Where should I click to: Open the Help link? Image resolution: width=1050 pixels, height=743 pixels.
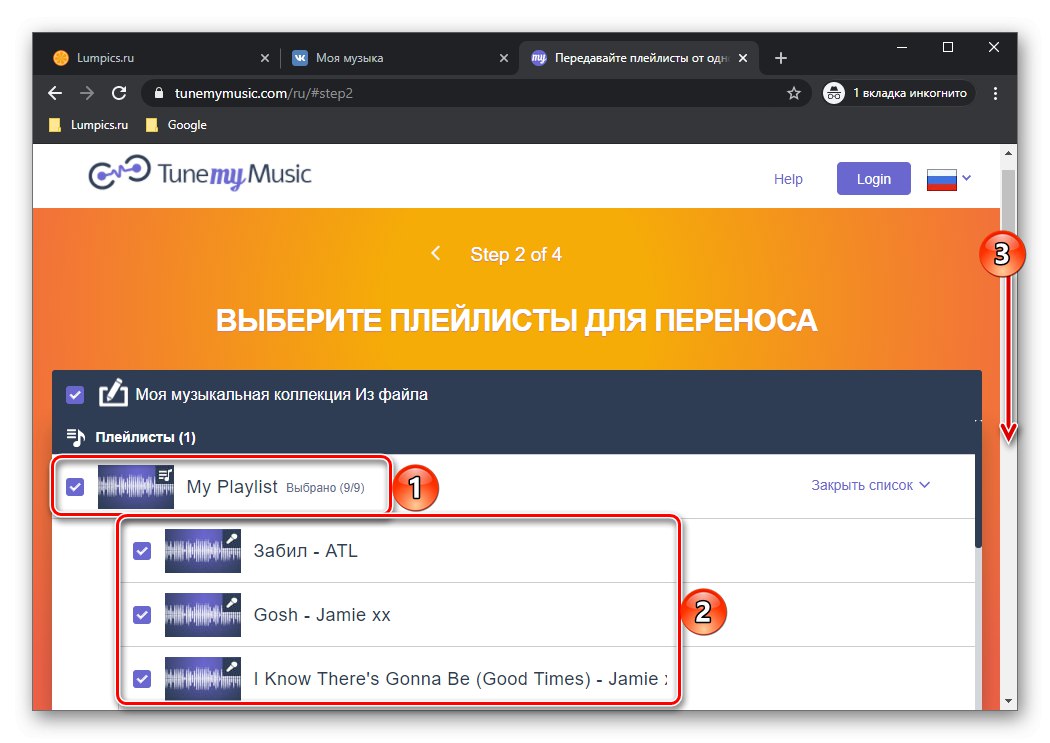pos(787,178)
